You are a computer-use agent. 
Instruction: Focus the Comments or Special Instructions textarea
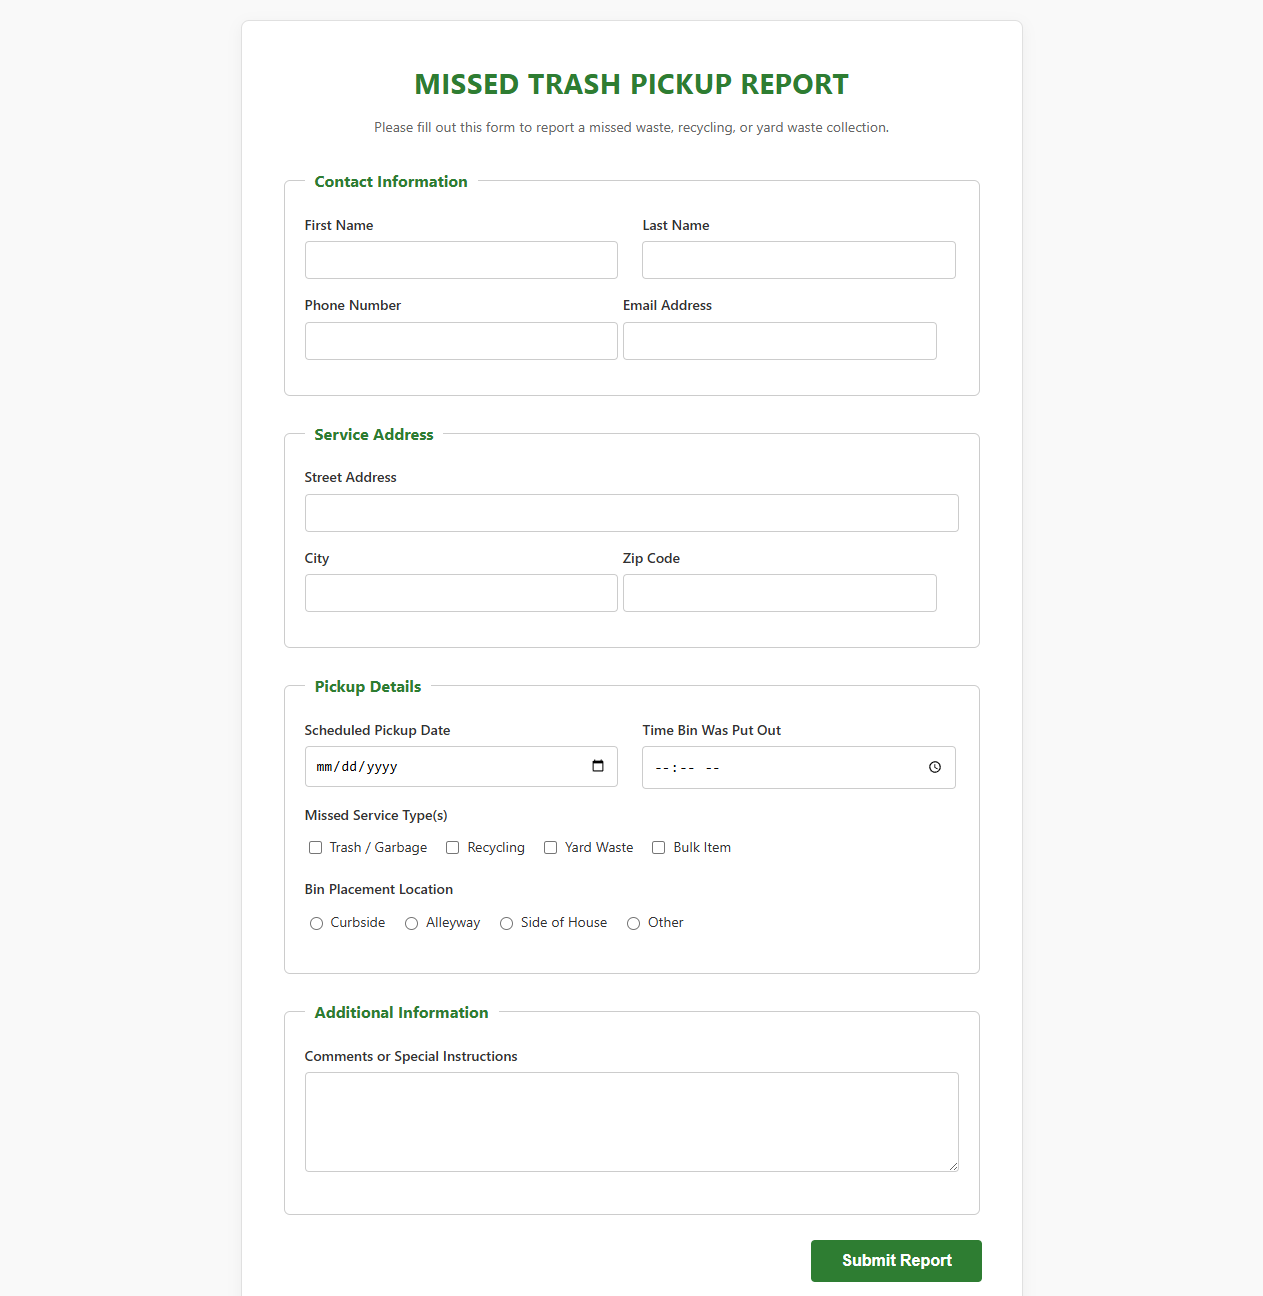632,1122
